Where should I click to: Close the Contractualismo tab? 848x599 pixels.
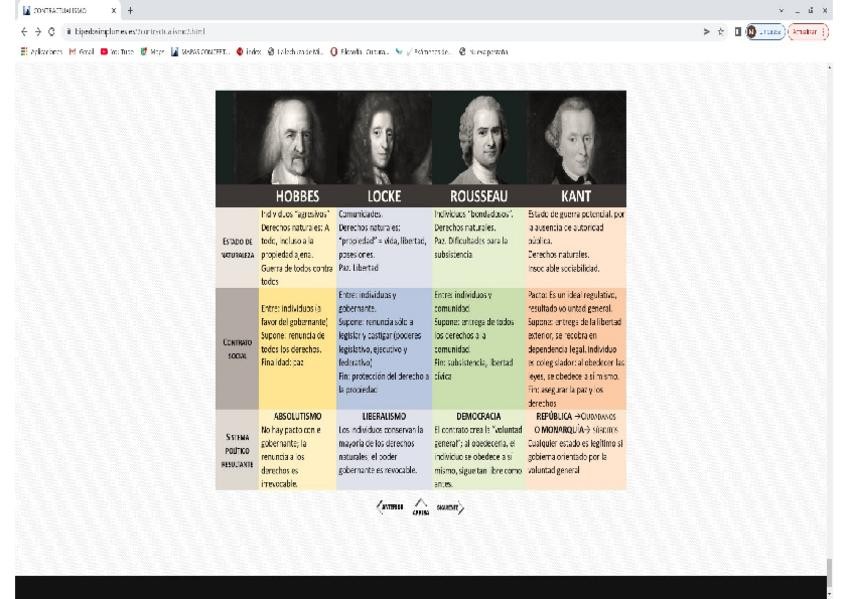(x=112, y=10)
